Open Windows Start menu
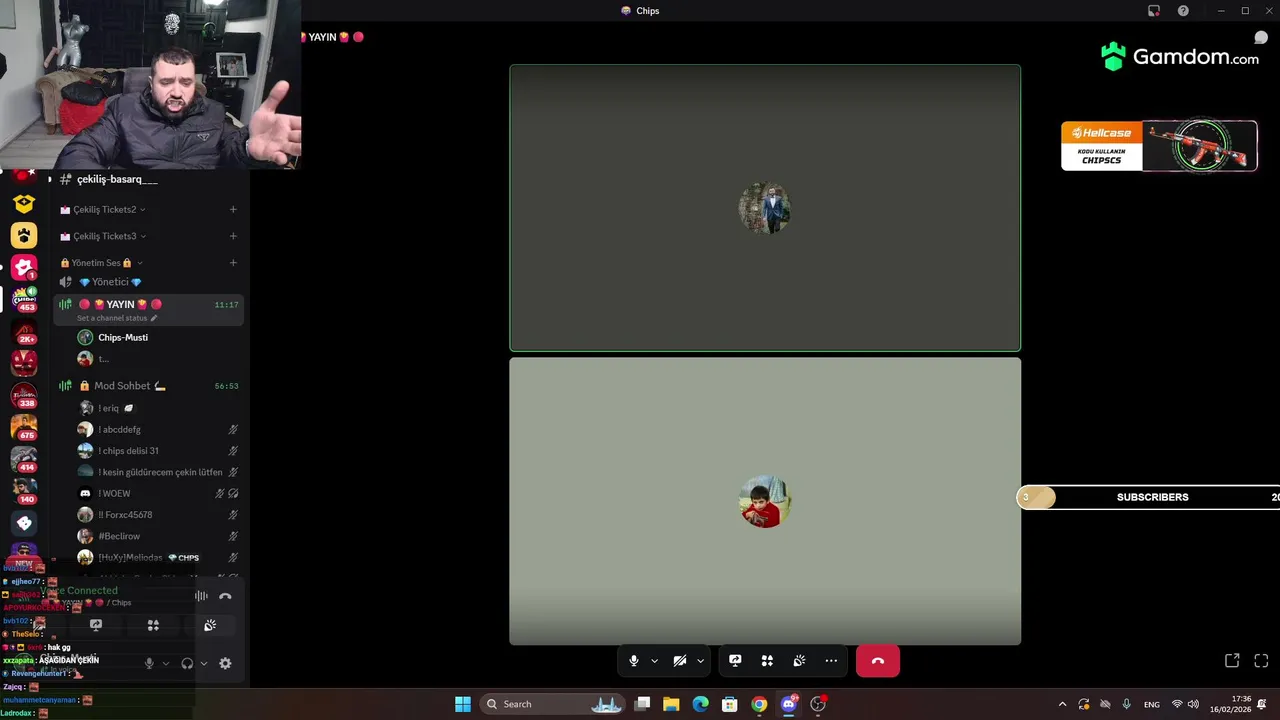The height and width of the screenshot is (720, 1280). click(x=463, y=704)
